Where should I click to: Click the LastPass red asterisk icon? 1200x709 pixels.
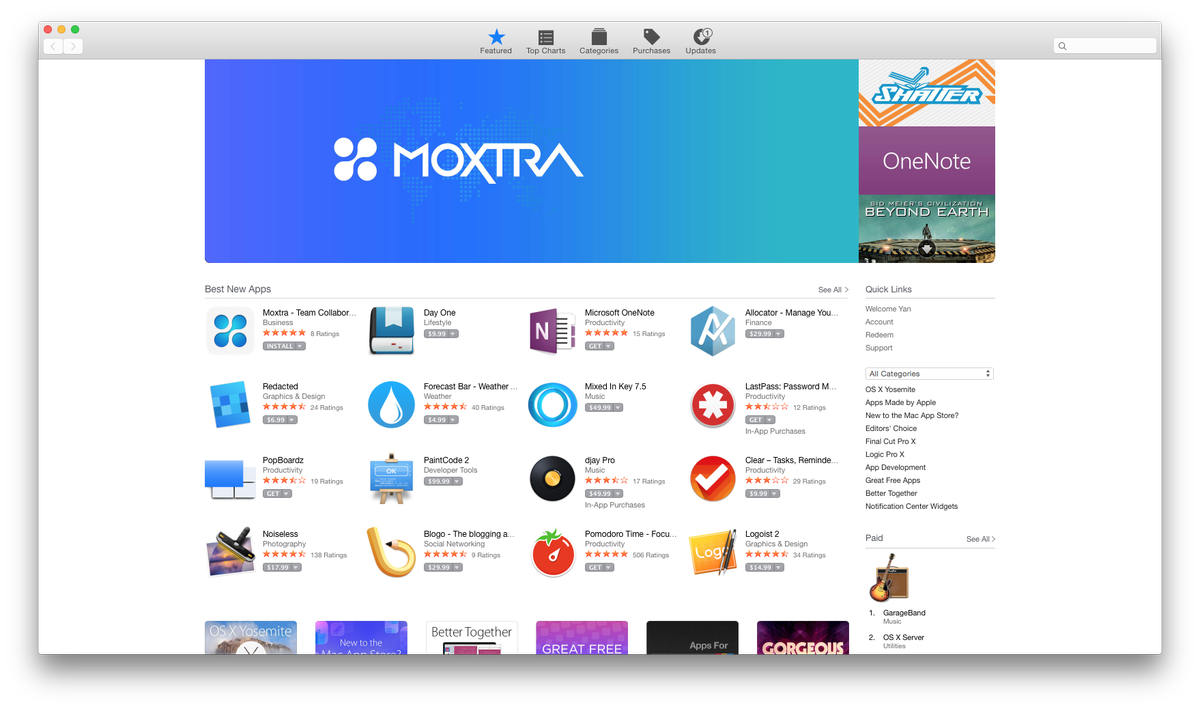coord(712,404)
